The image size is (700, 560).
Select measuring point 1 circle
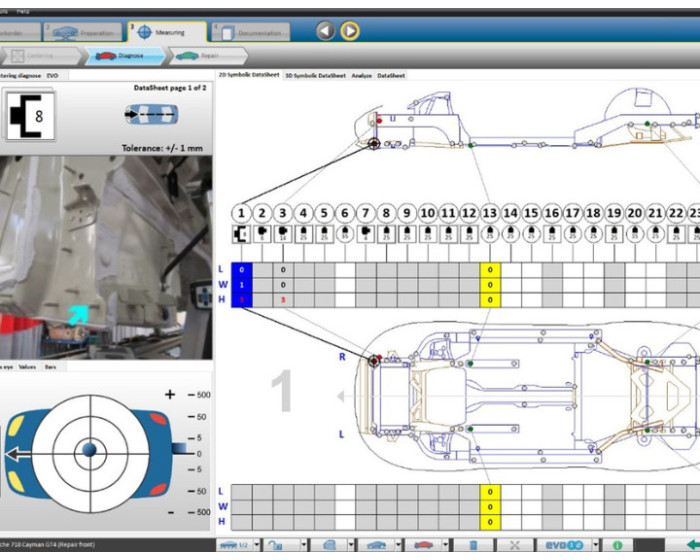pyautogui.click(x=241, y=213)
